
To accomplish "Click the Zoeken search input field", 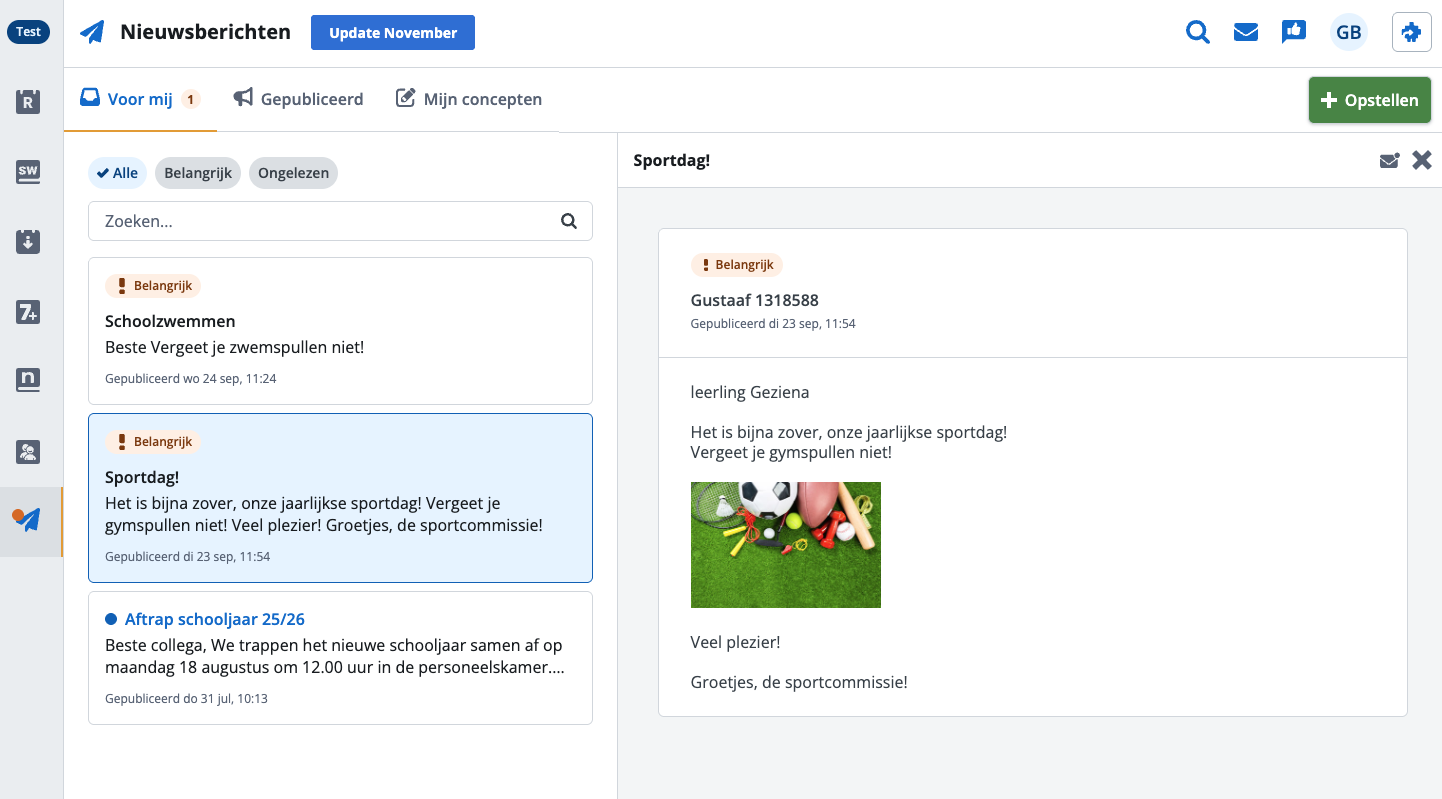I will click(x=326, y=222).
